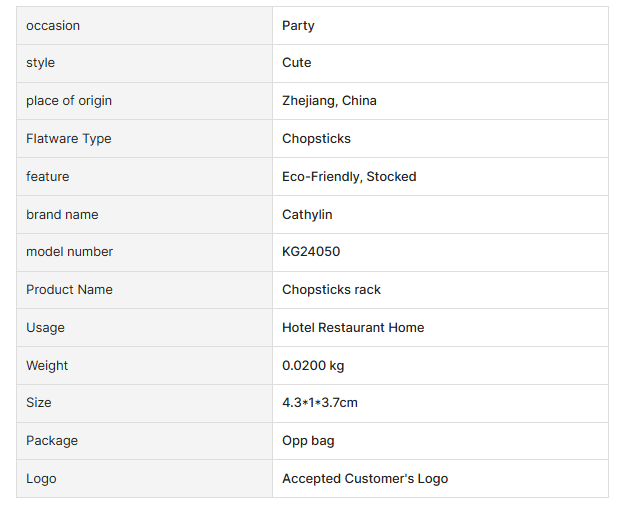This screenshot has width=629, height=506.
Task: Click the 'Logo' attribute label
Action: tap(41, 479)
